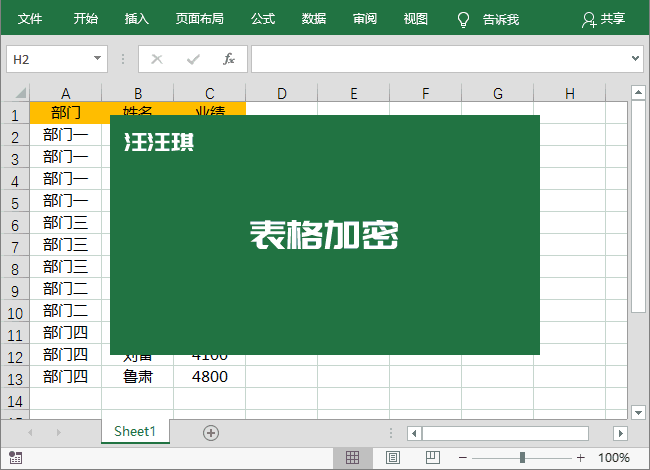This screenshot has height=470, width=650.
Task: Select row 13 header
Action: click(x=15, y=377)
